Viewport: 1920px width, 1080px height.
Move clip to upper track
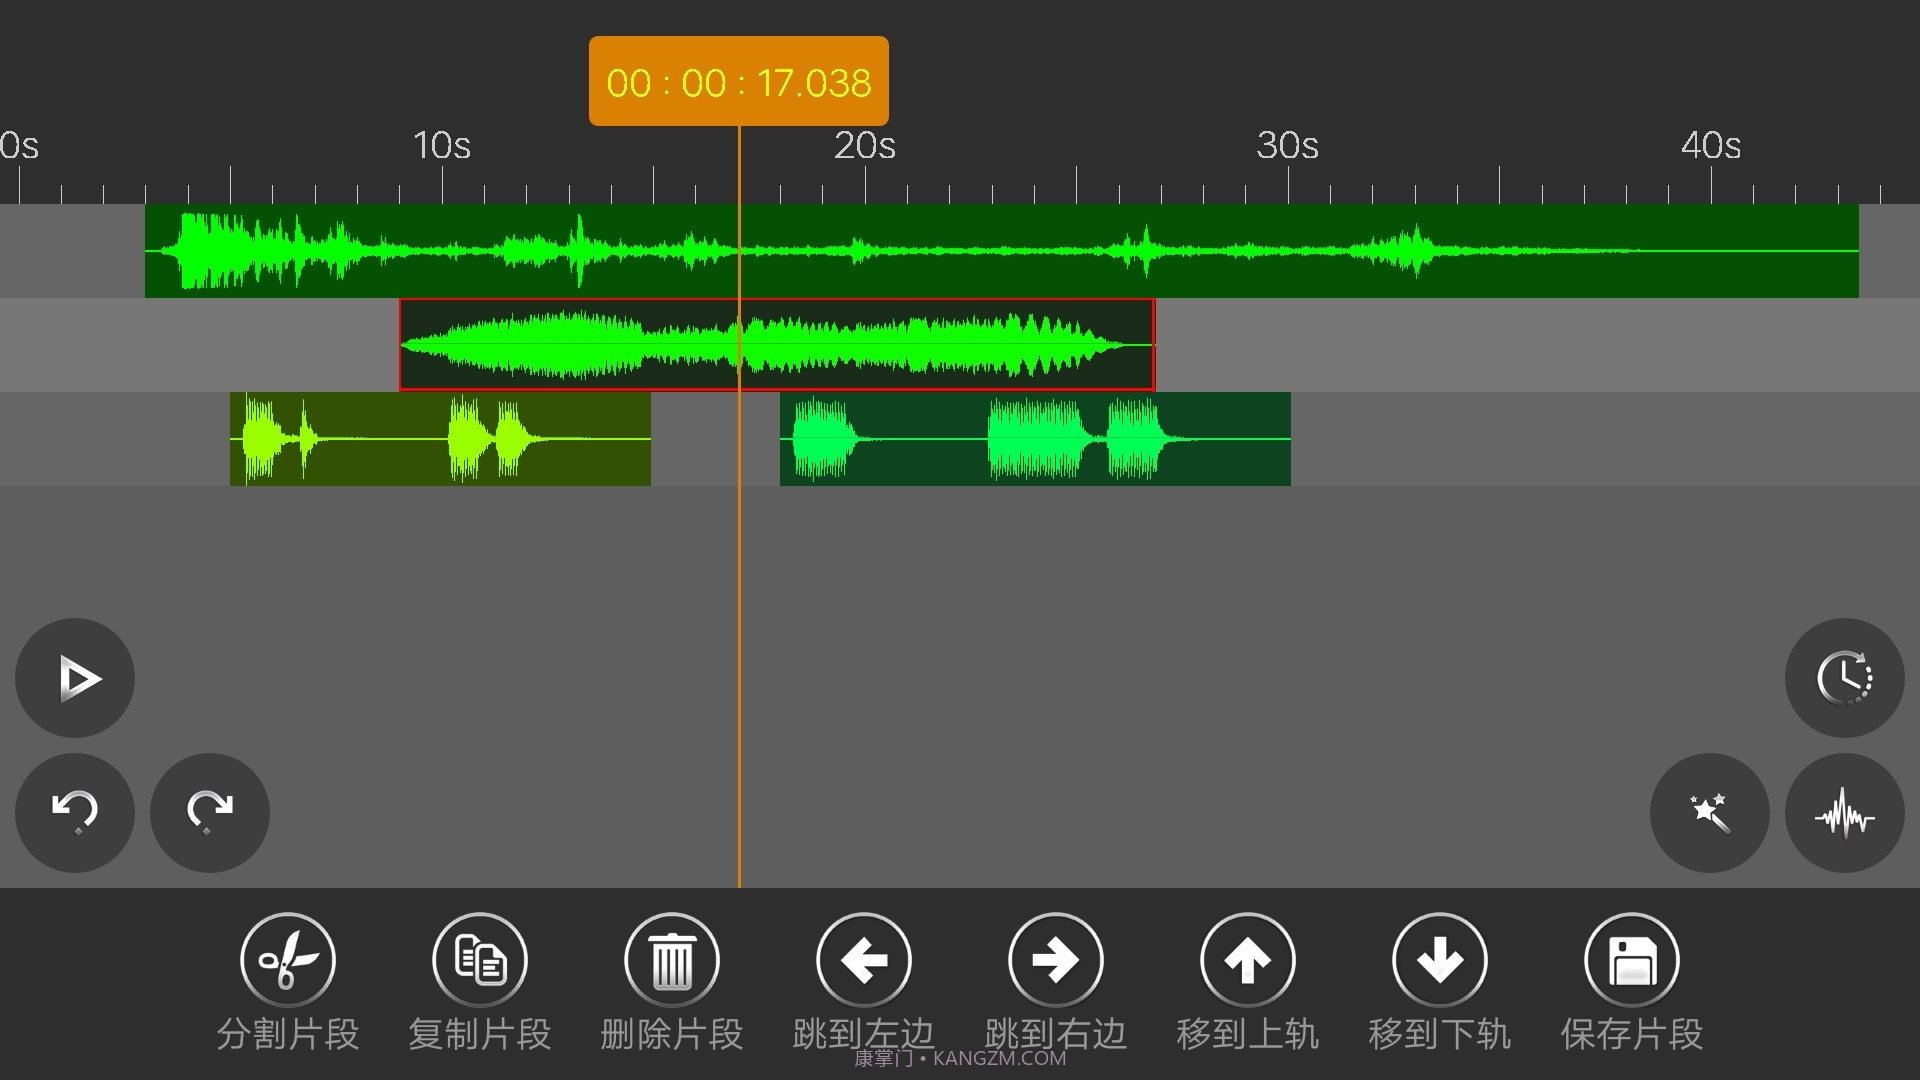pyautogui.click(x=1248, y=960)
